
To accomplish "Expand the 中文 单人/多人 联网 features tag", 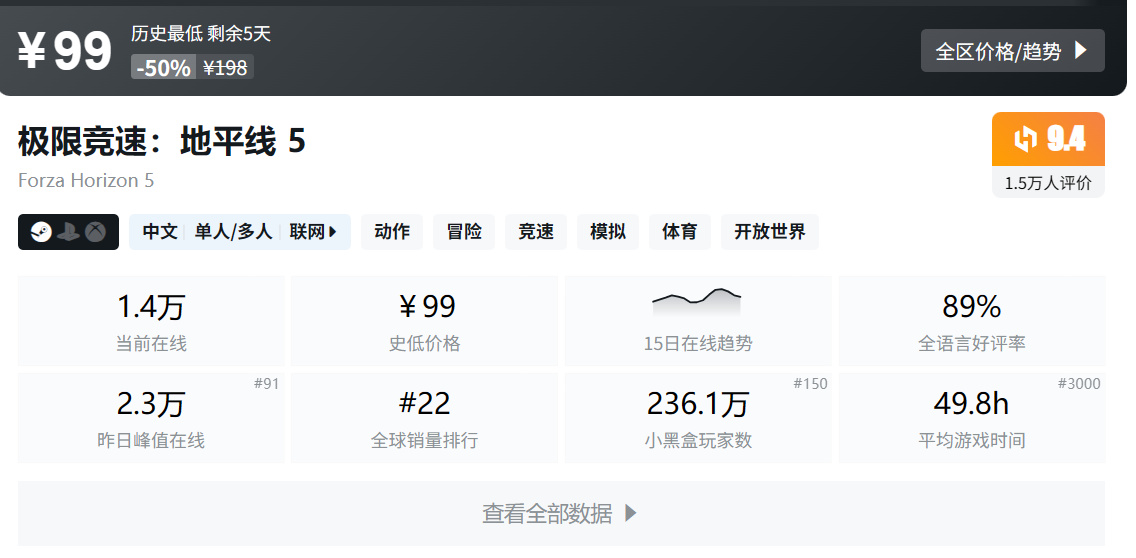I will [240, 232].
